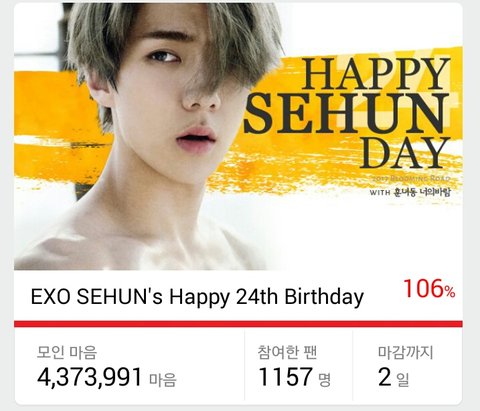The height and width of the screenshot is (411, 480).
Task: Click the red funding progress bar
Action: click(238, 324)
